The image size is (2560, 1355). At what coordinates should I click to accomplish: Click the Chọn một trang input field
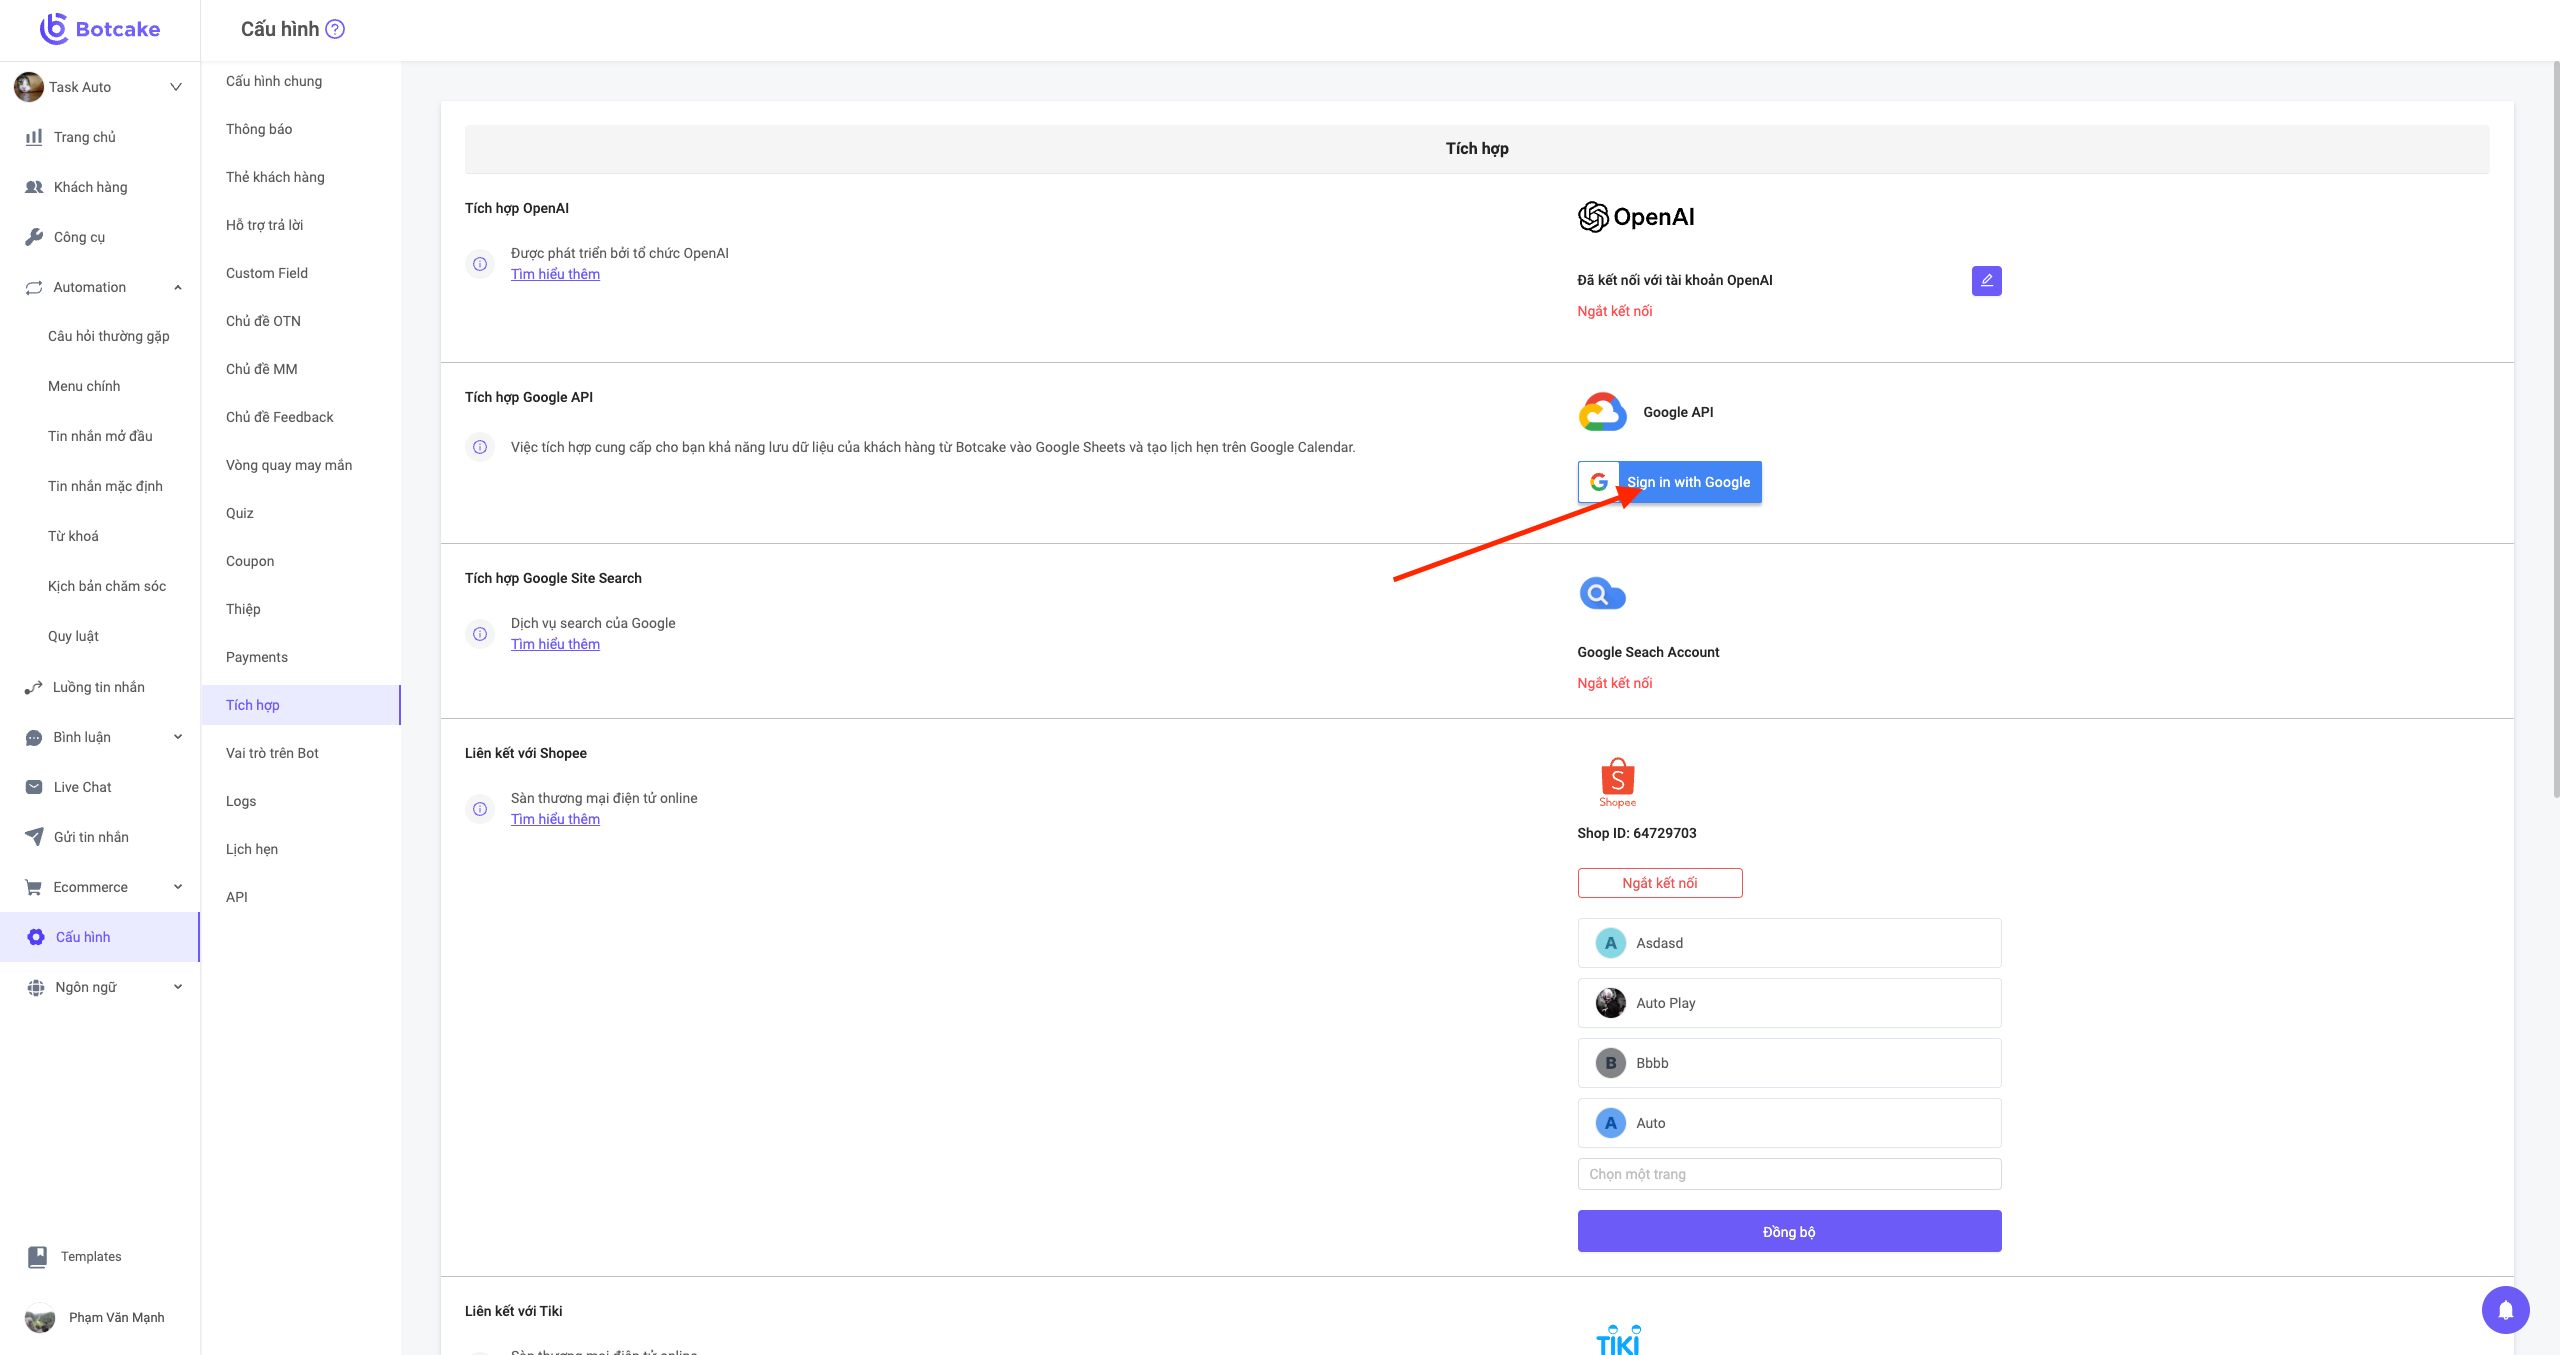[x=1788, y=1174]
